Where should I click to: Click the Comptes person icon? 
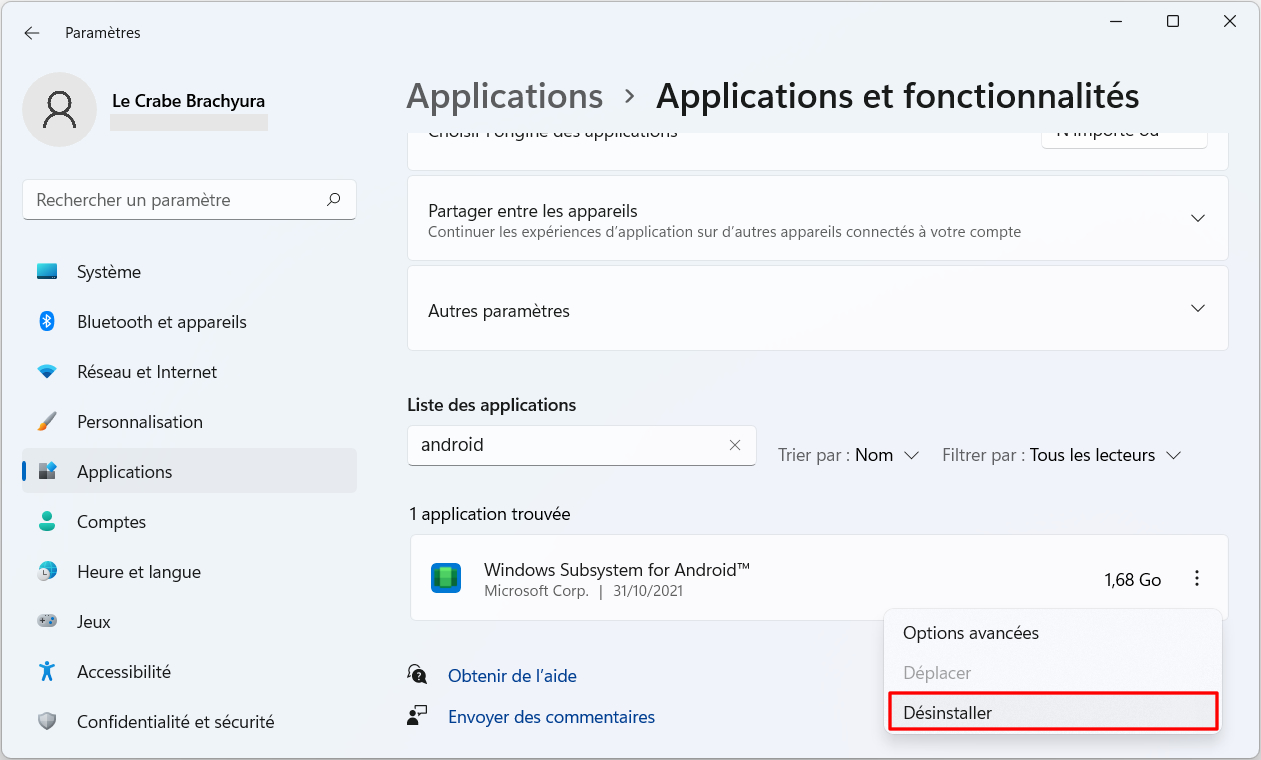pyautogui.click(x=47, y=521)
